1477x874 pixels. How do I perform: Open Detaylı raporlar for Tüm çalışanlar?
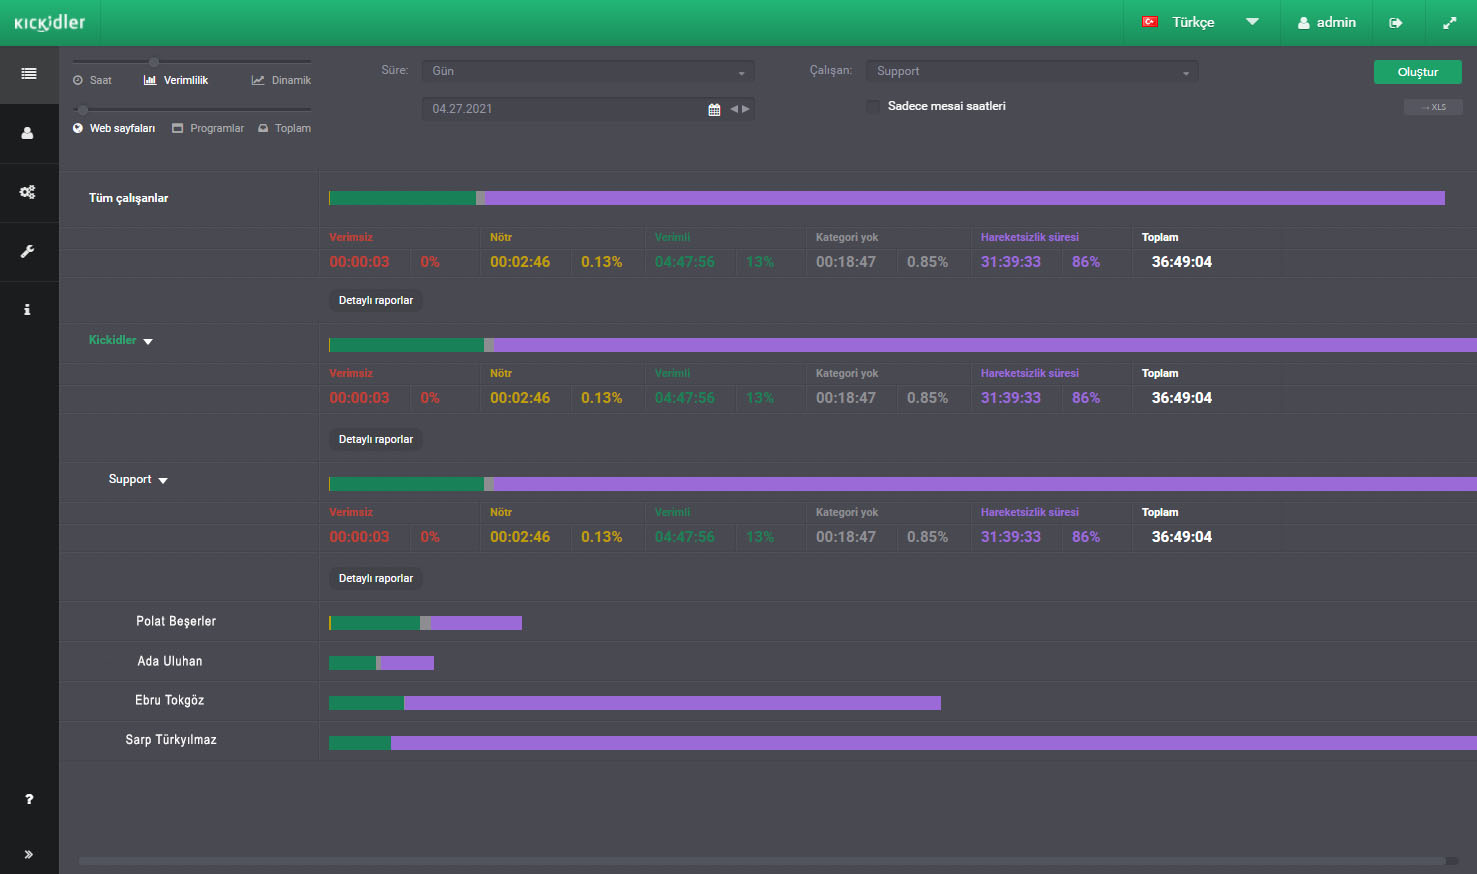point(376,300)
